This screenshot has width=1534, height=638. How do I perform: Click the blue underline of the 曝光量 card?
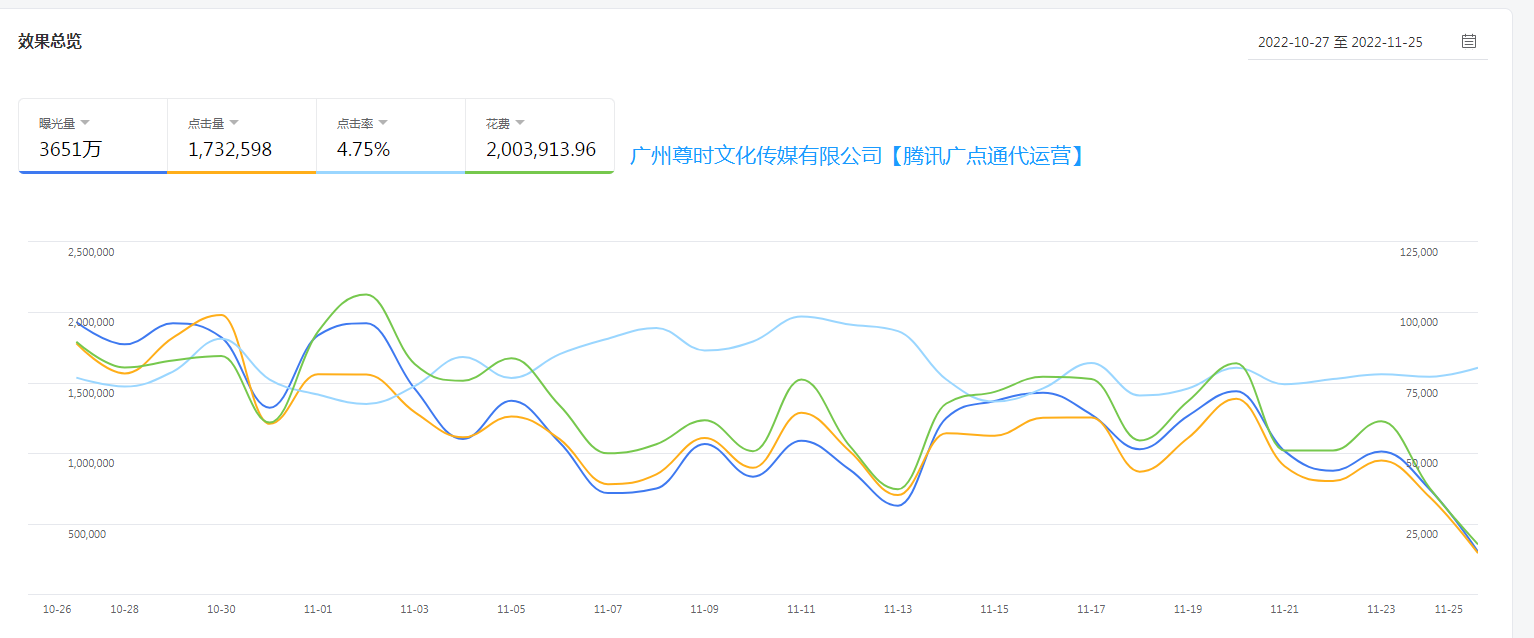click(x=92, y=172)
